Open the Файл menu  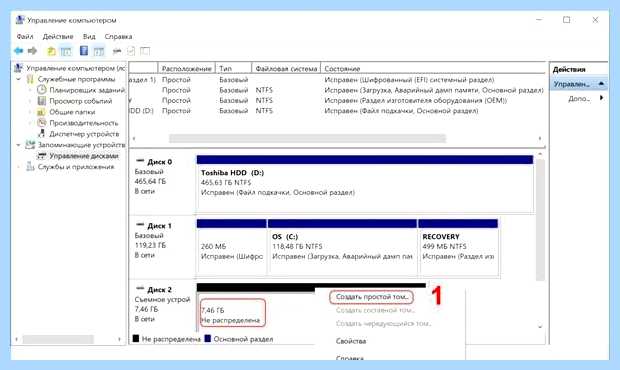point(25,36)
